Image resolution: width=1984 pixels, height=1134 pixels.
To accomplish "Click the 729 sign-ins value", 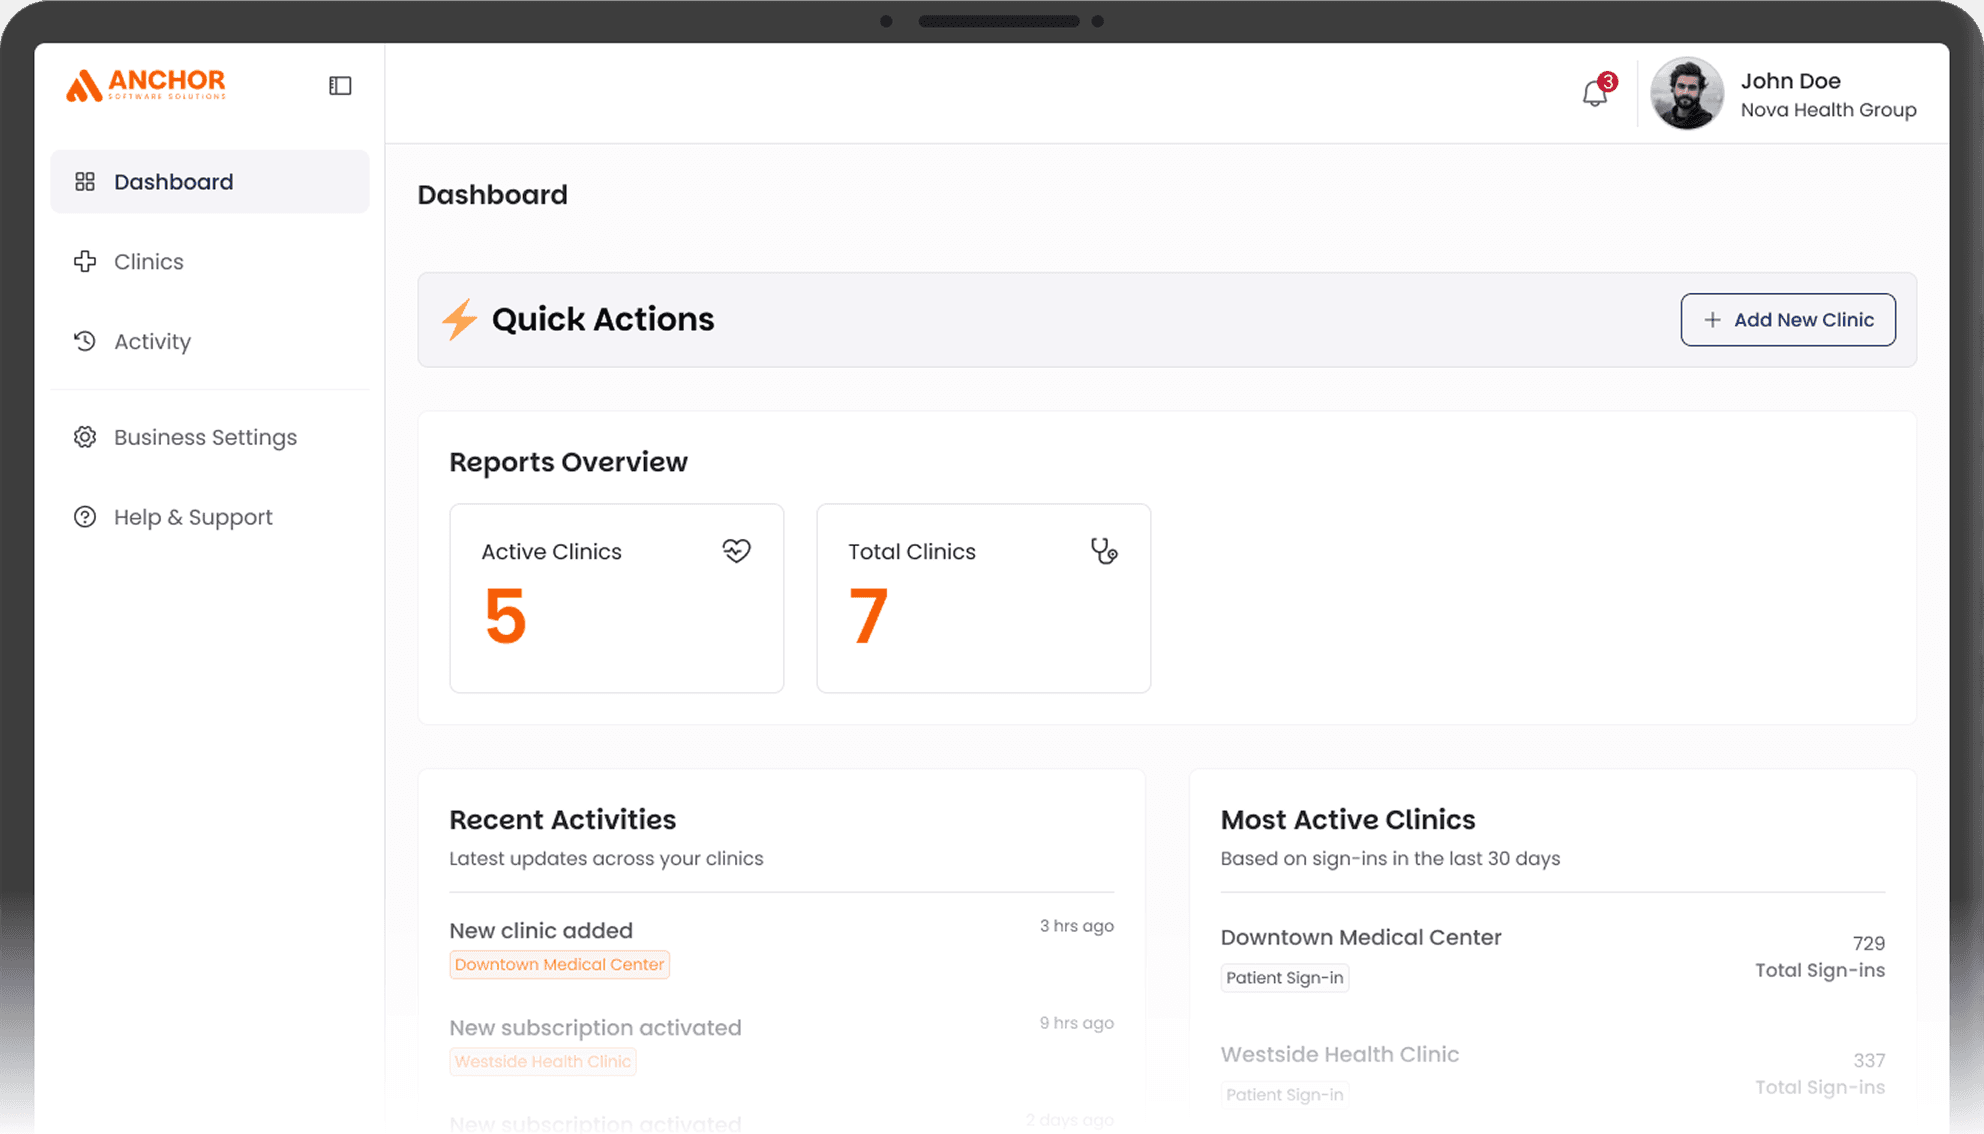I will [1868, 944].
